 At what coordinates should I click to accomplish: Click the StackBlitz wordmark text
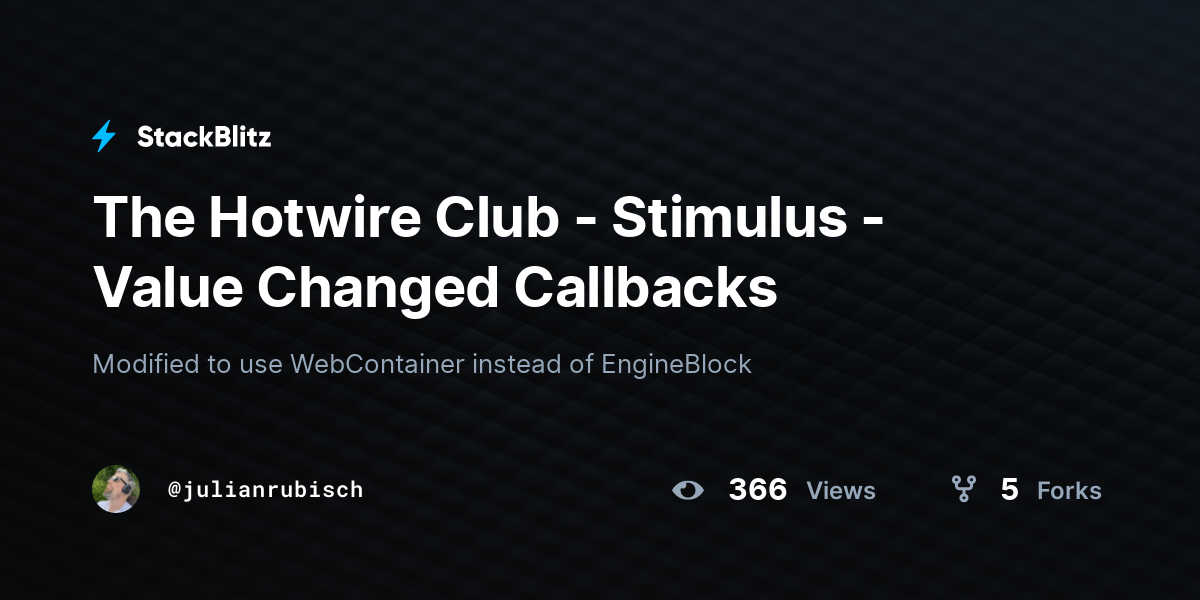point(204,137)
